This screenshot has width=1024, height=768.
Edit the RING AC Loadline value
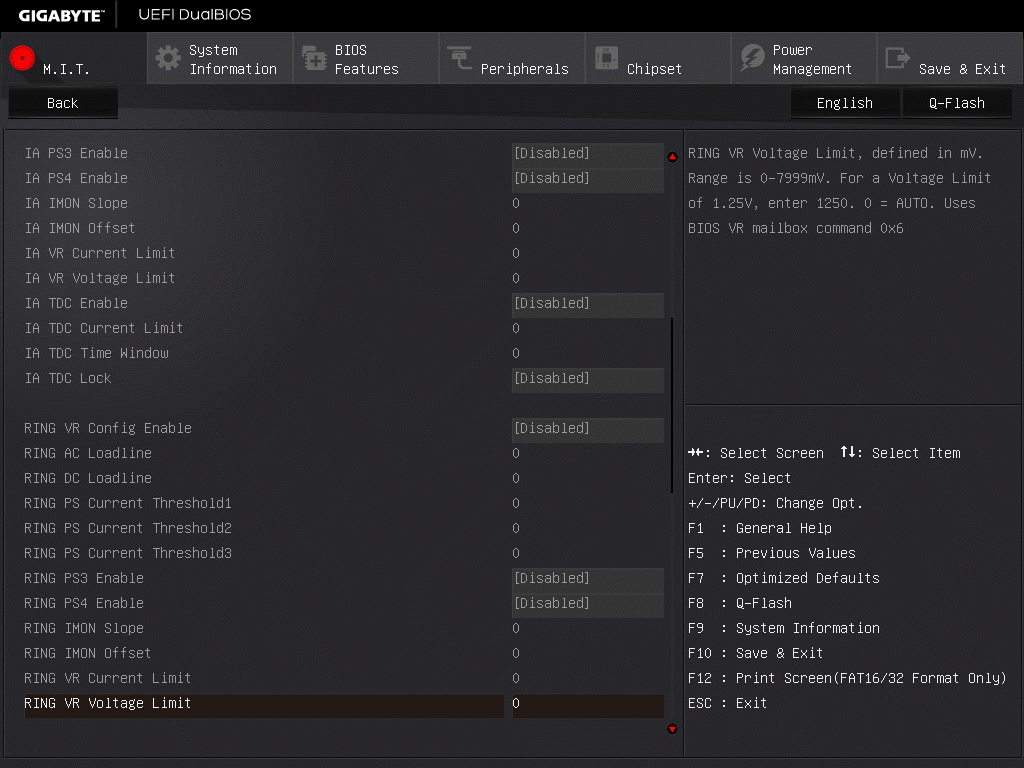[x=516, y=453]
